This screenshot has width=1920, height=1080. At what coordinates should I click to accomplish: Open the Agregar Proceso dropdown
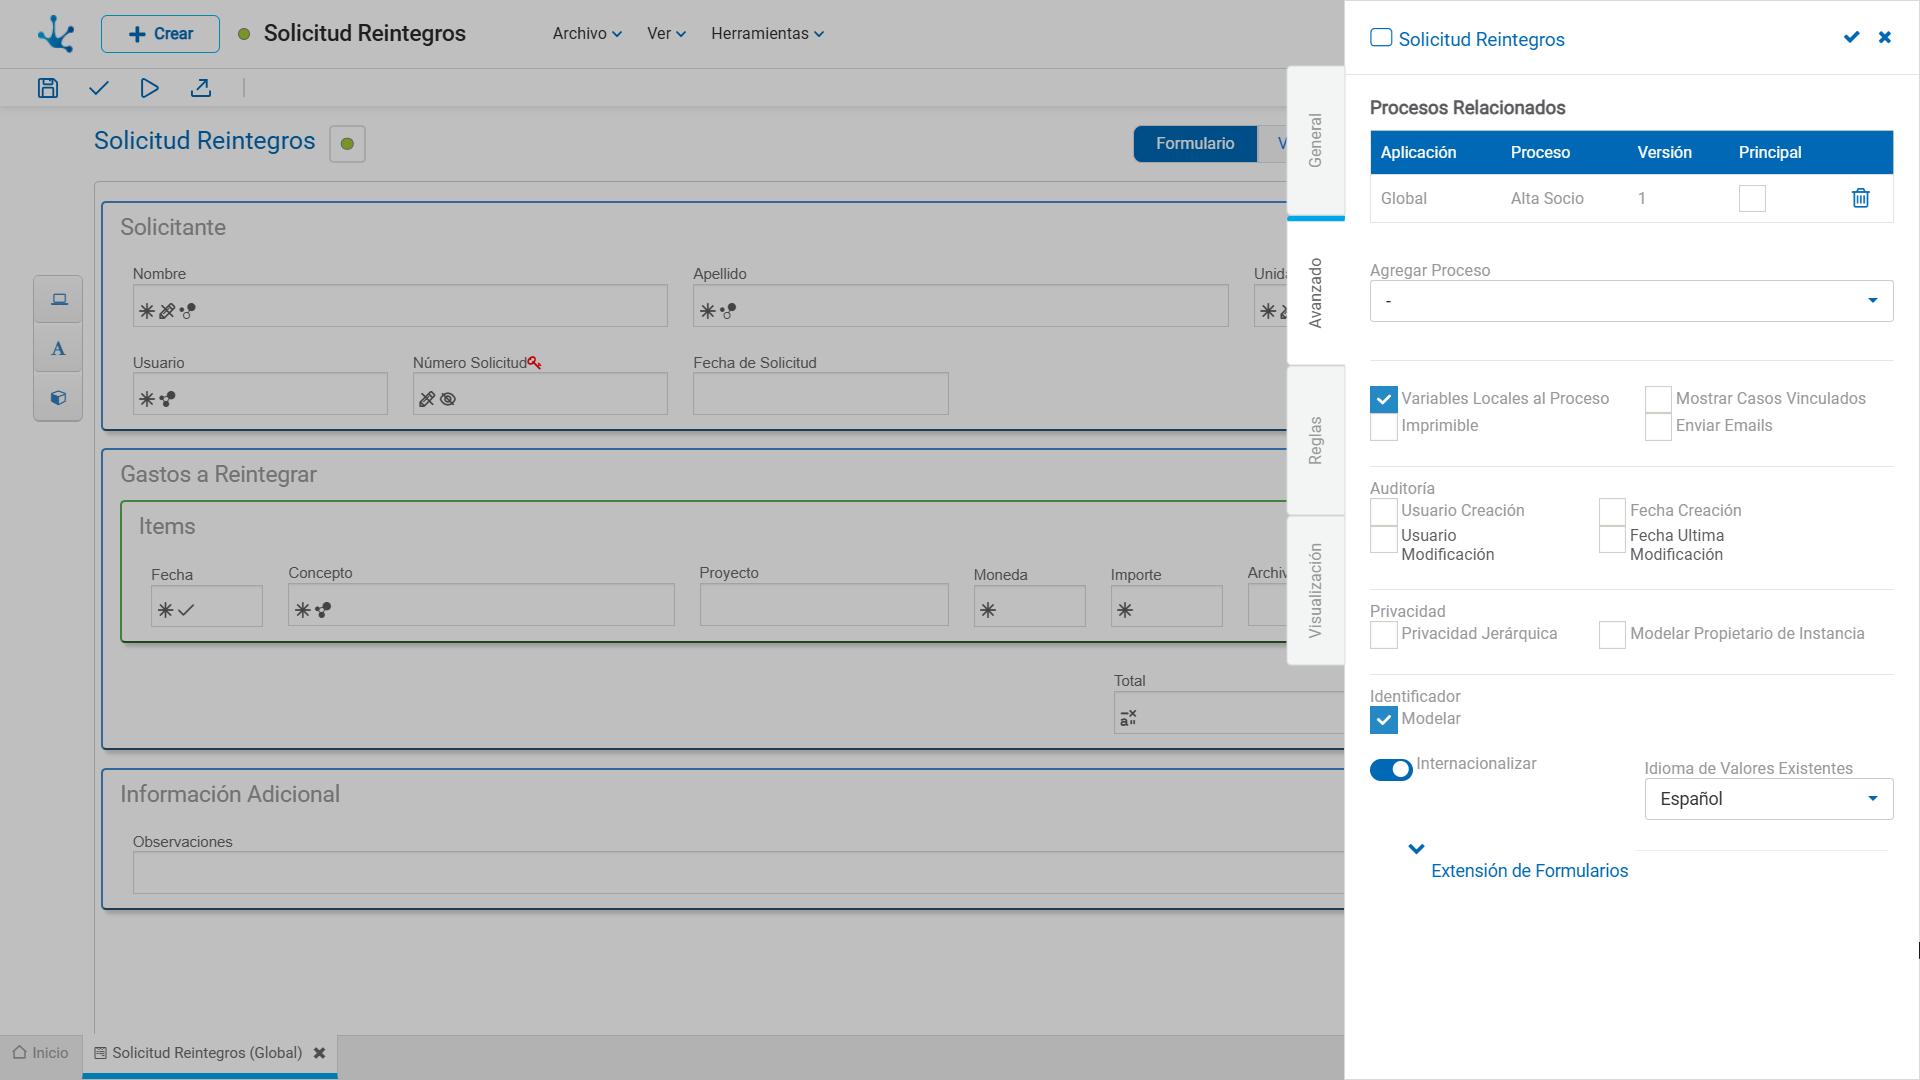pos(1631,301)
